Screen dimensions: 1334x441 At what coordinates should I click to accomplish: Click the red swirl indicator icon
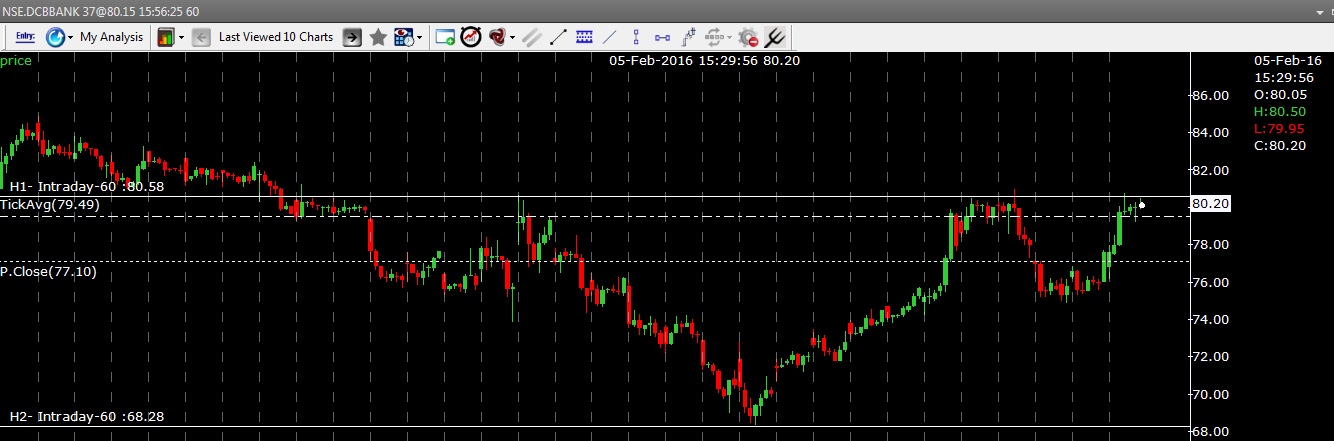pos(498,37)
